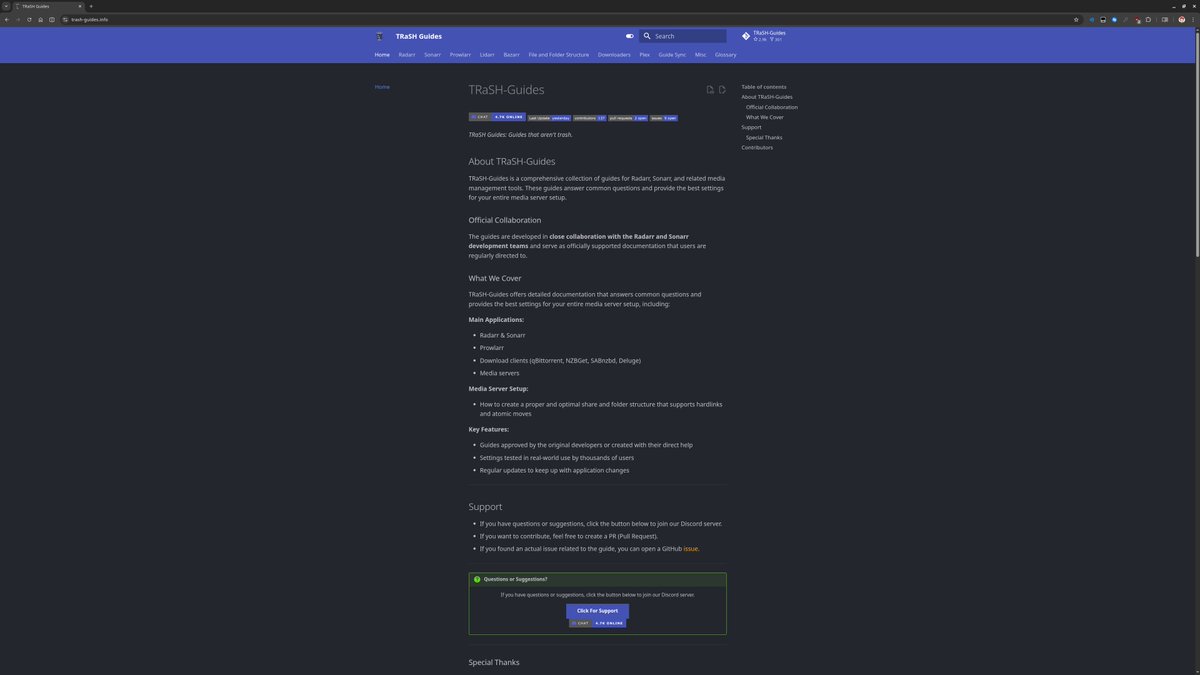Image resolution: width=1200 pixels, height=675 pixels.
Task: Click the browser back arrow
Action: point(7,19)
